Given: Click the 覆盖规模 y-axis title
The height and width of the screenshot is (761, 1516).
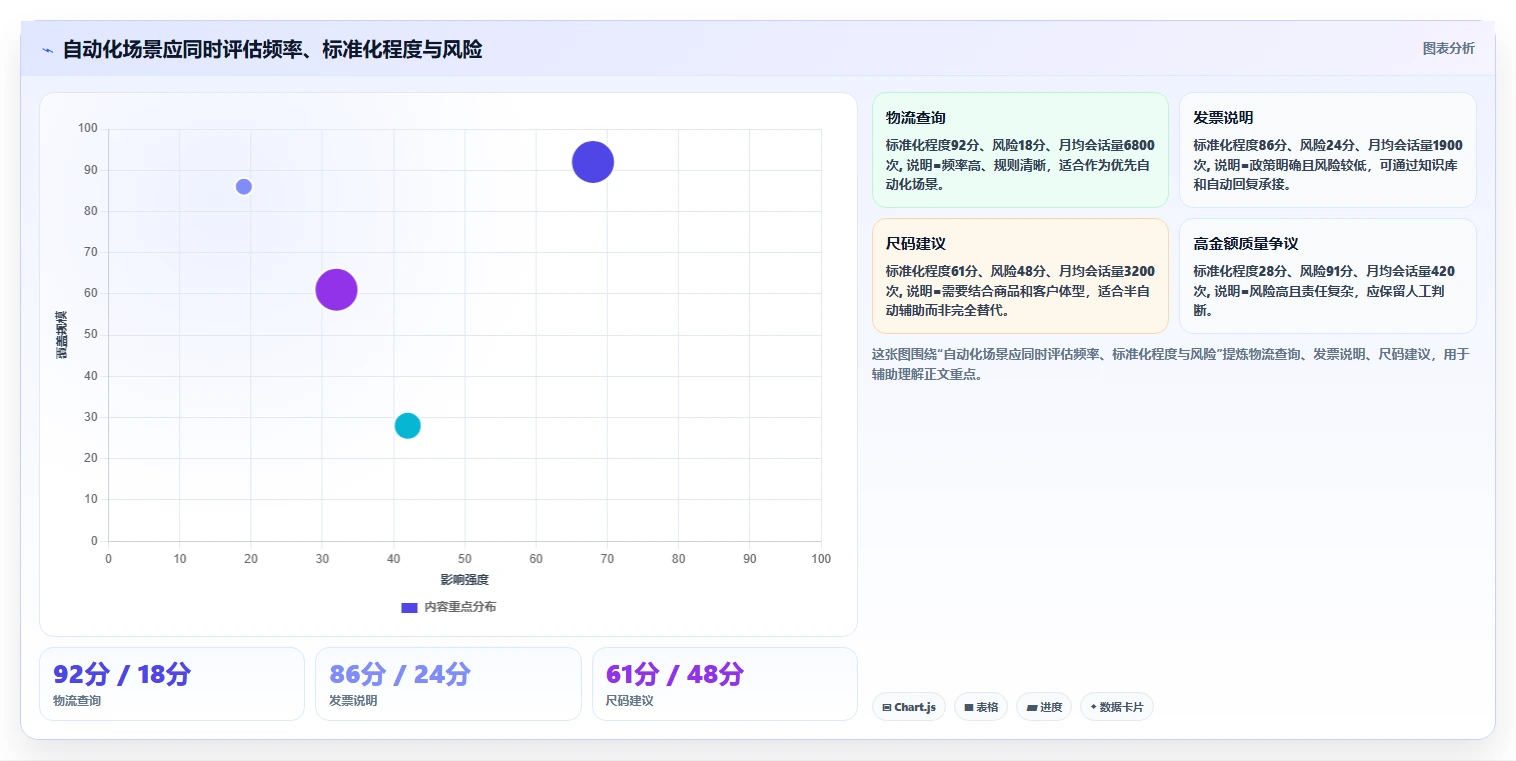Looking at the screenshot, I should coord(61,335).
